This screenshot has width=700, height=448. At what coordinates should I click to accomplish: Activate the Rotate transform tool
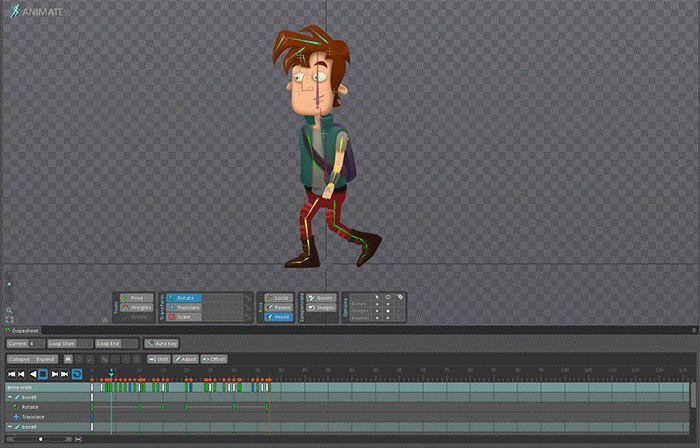[x=183, y=298]
